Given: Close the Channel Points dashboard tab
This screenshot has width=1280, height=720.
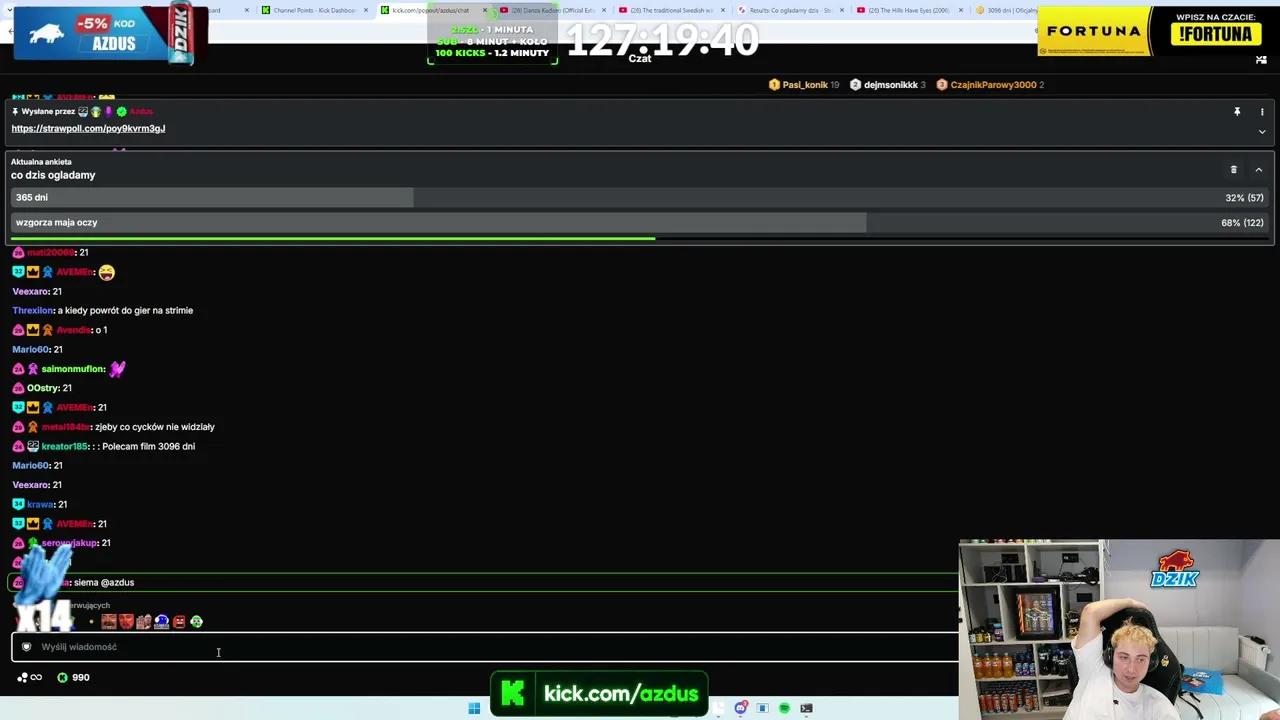Looking at the screenshot, I should pyautogui.click(x=366, y=10).
